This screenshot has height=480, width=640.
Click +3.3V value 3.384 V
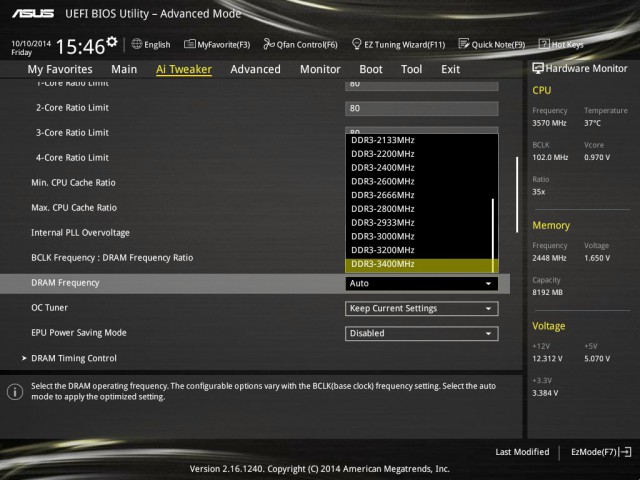point(545,393)
